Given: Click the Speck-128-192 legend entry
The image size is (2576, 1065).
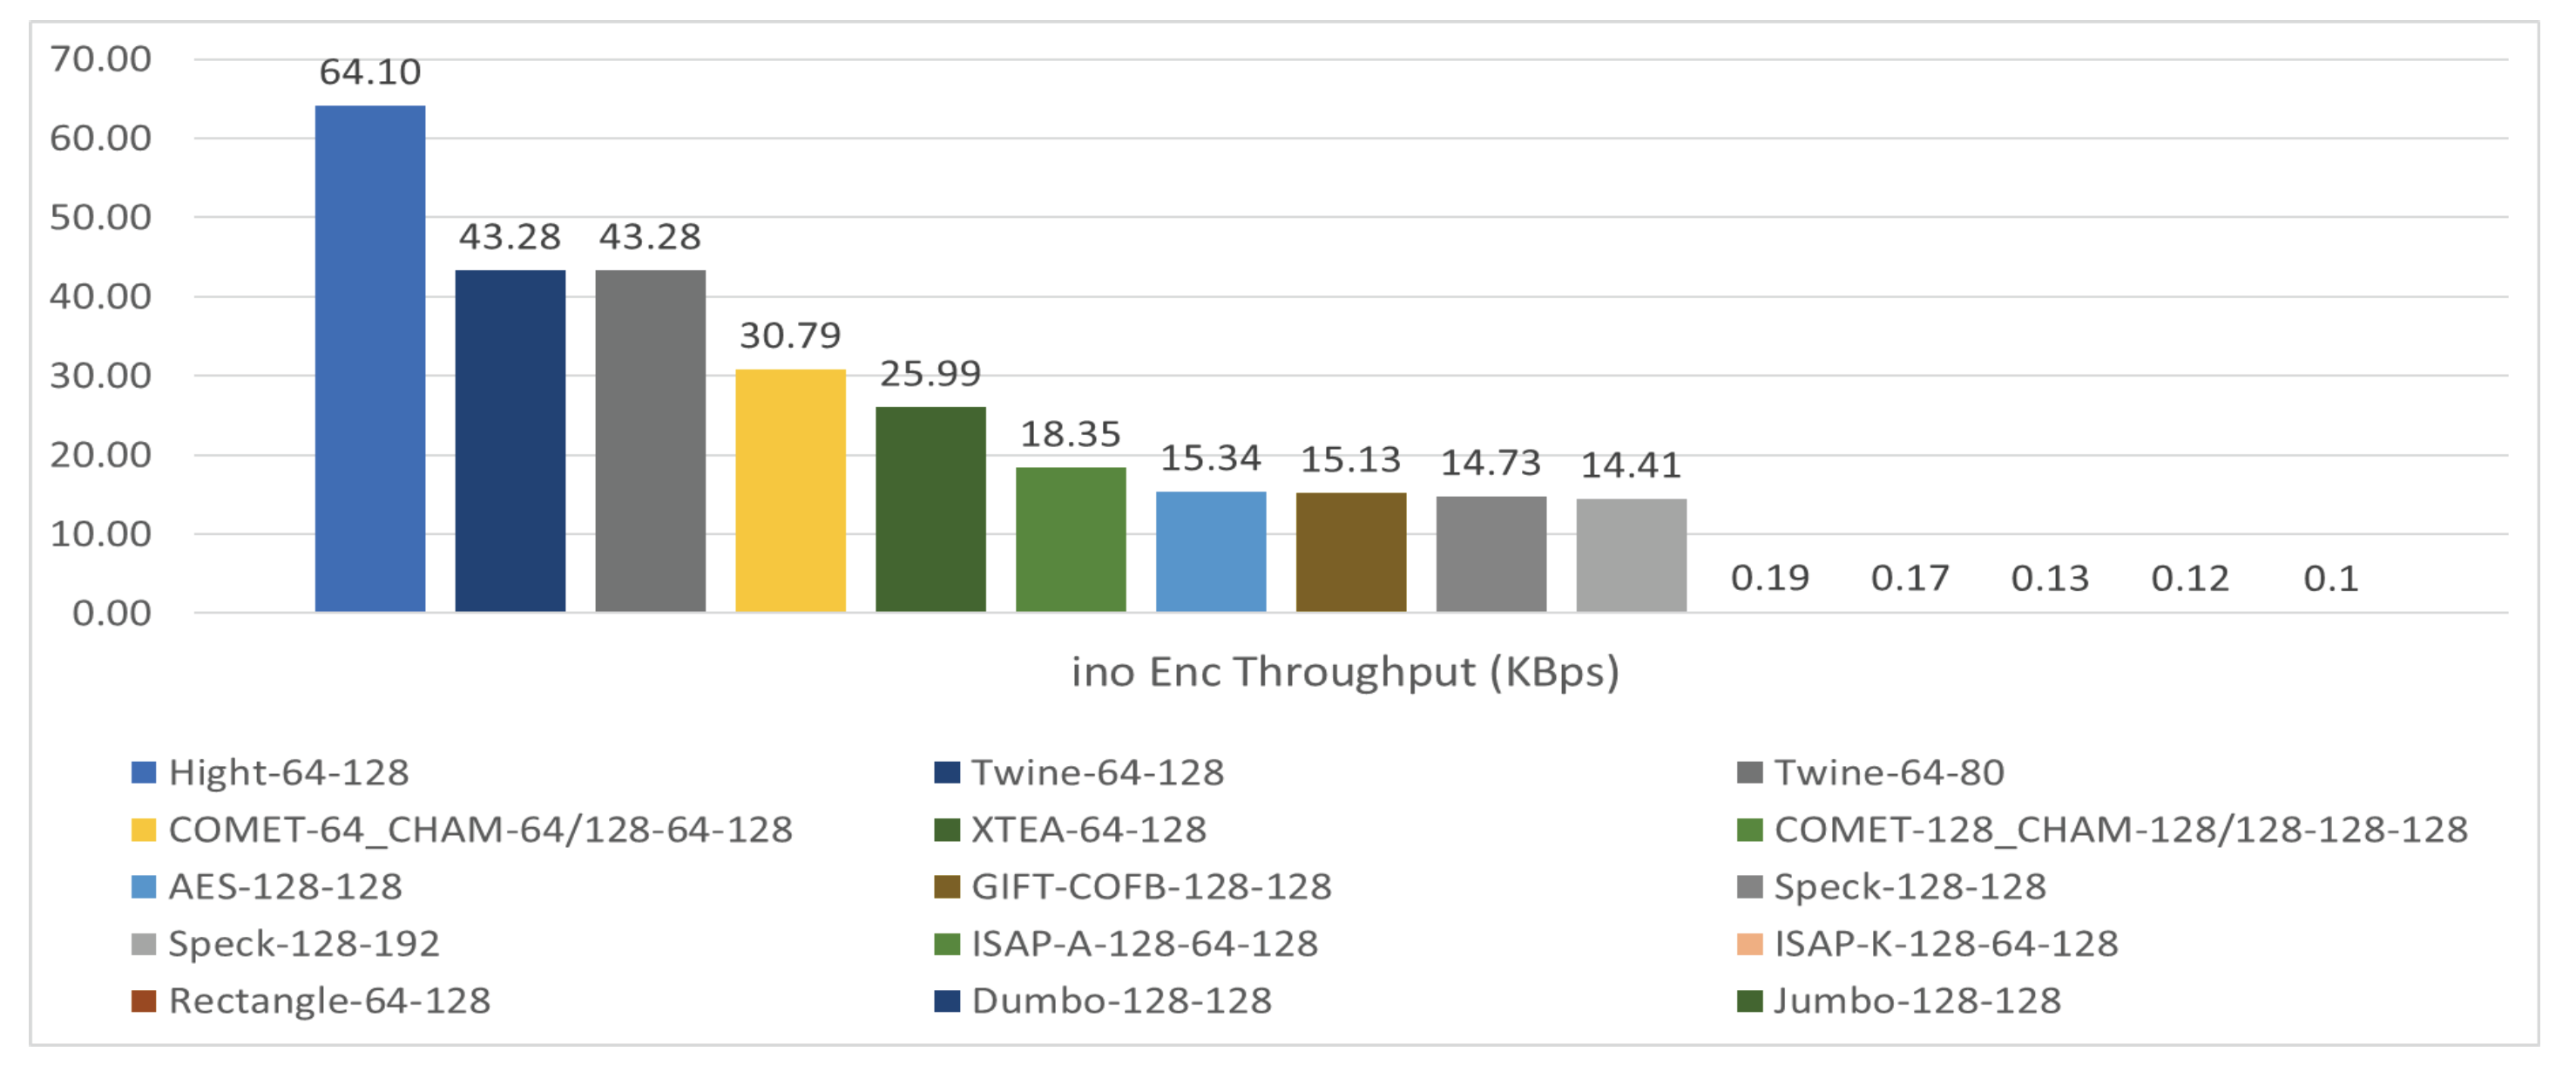Looking at the screenshot, I should tap(304, 944).
